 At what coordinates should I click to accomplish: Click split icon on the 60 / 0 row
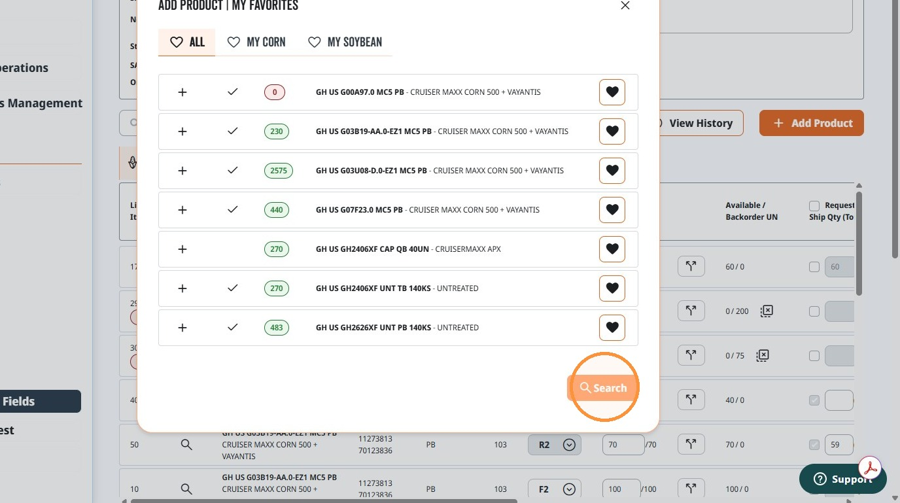pos(690,266)
